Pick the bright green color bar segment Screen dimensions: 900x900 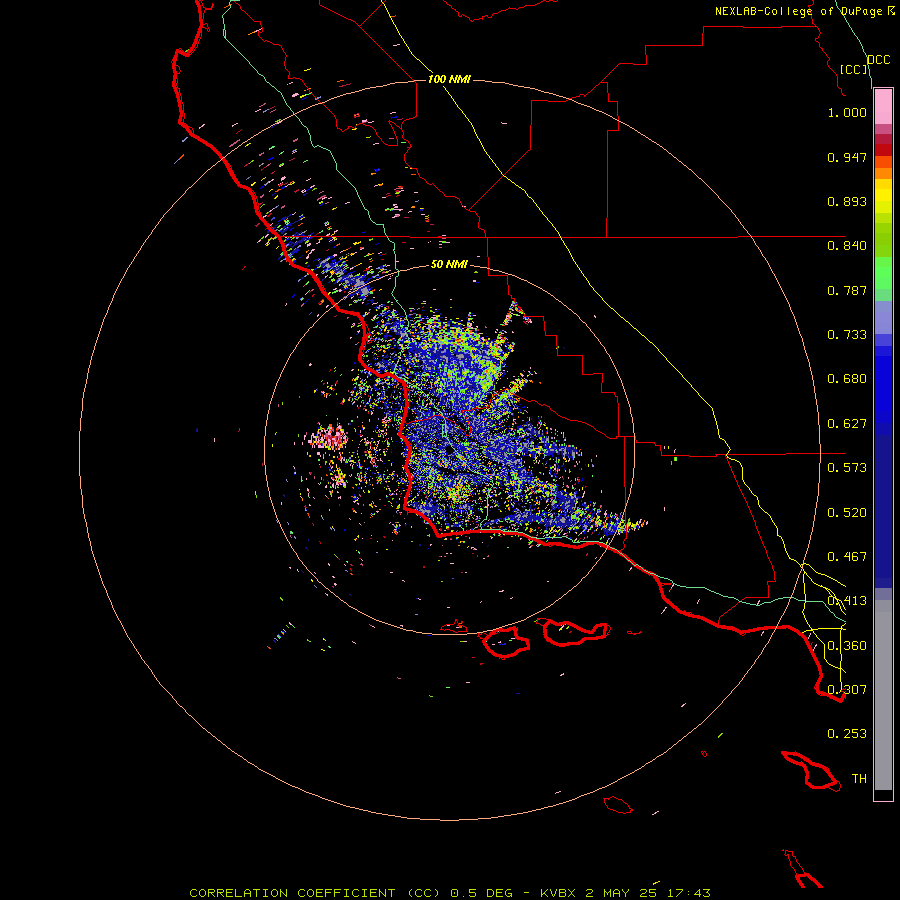click(883, 273)
